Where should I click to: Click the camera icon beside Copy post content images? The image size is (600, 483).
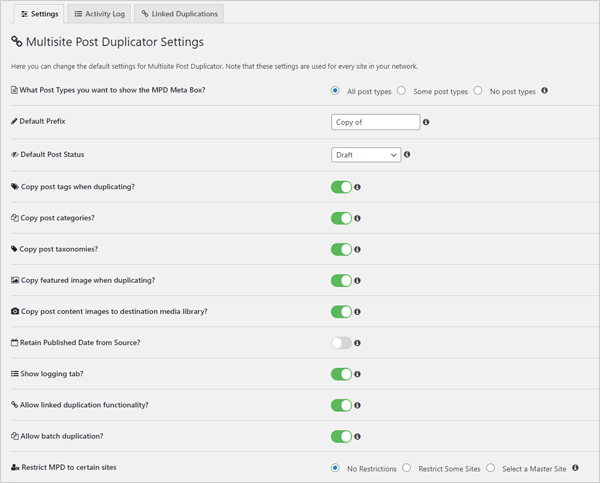[15, 311]
